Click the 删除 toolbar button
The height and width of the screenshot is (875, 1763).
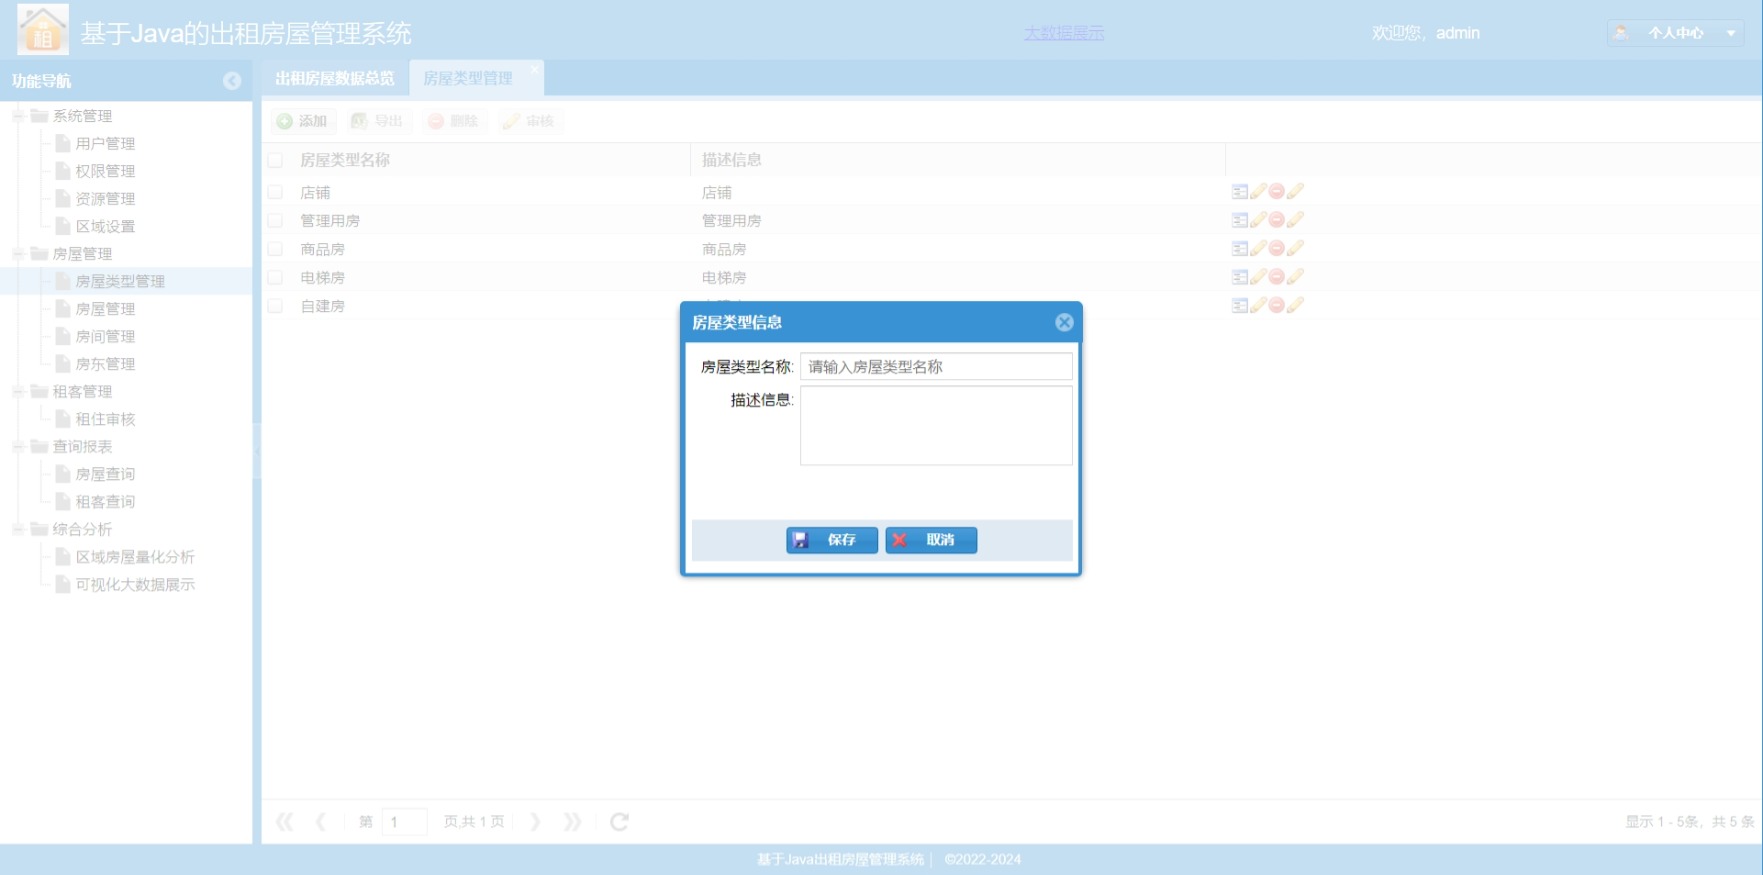click(453, 121)
